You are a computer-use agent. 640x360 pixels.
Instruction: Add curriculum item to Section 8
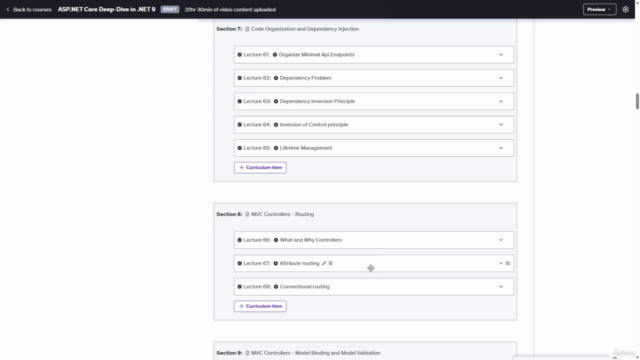click(x=260, y=306)
